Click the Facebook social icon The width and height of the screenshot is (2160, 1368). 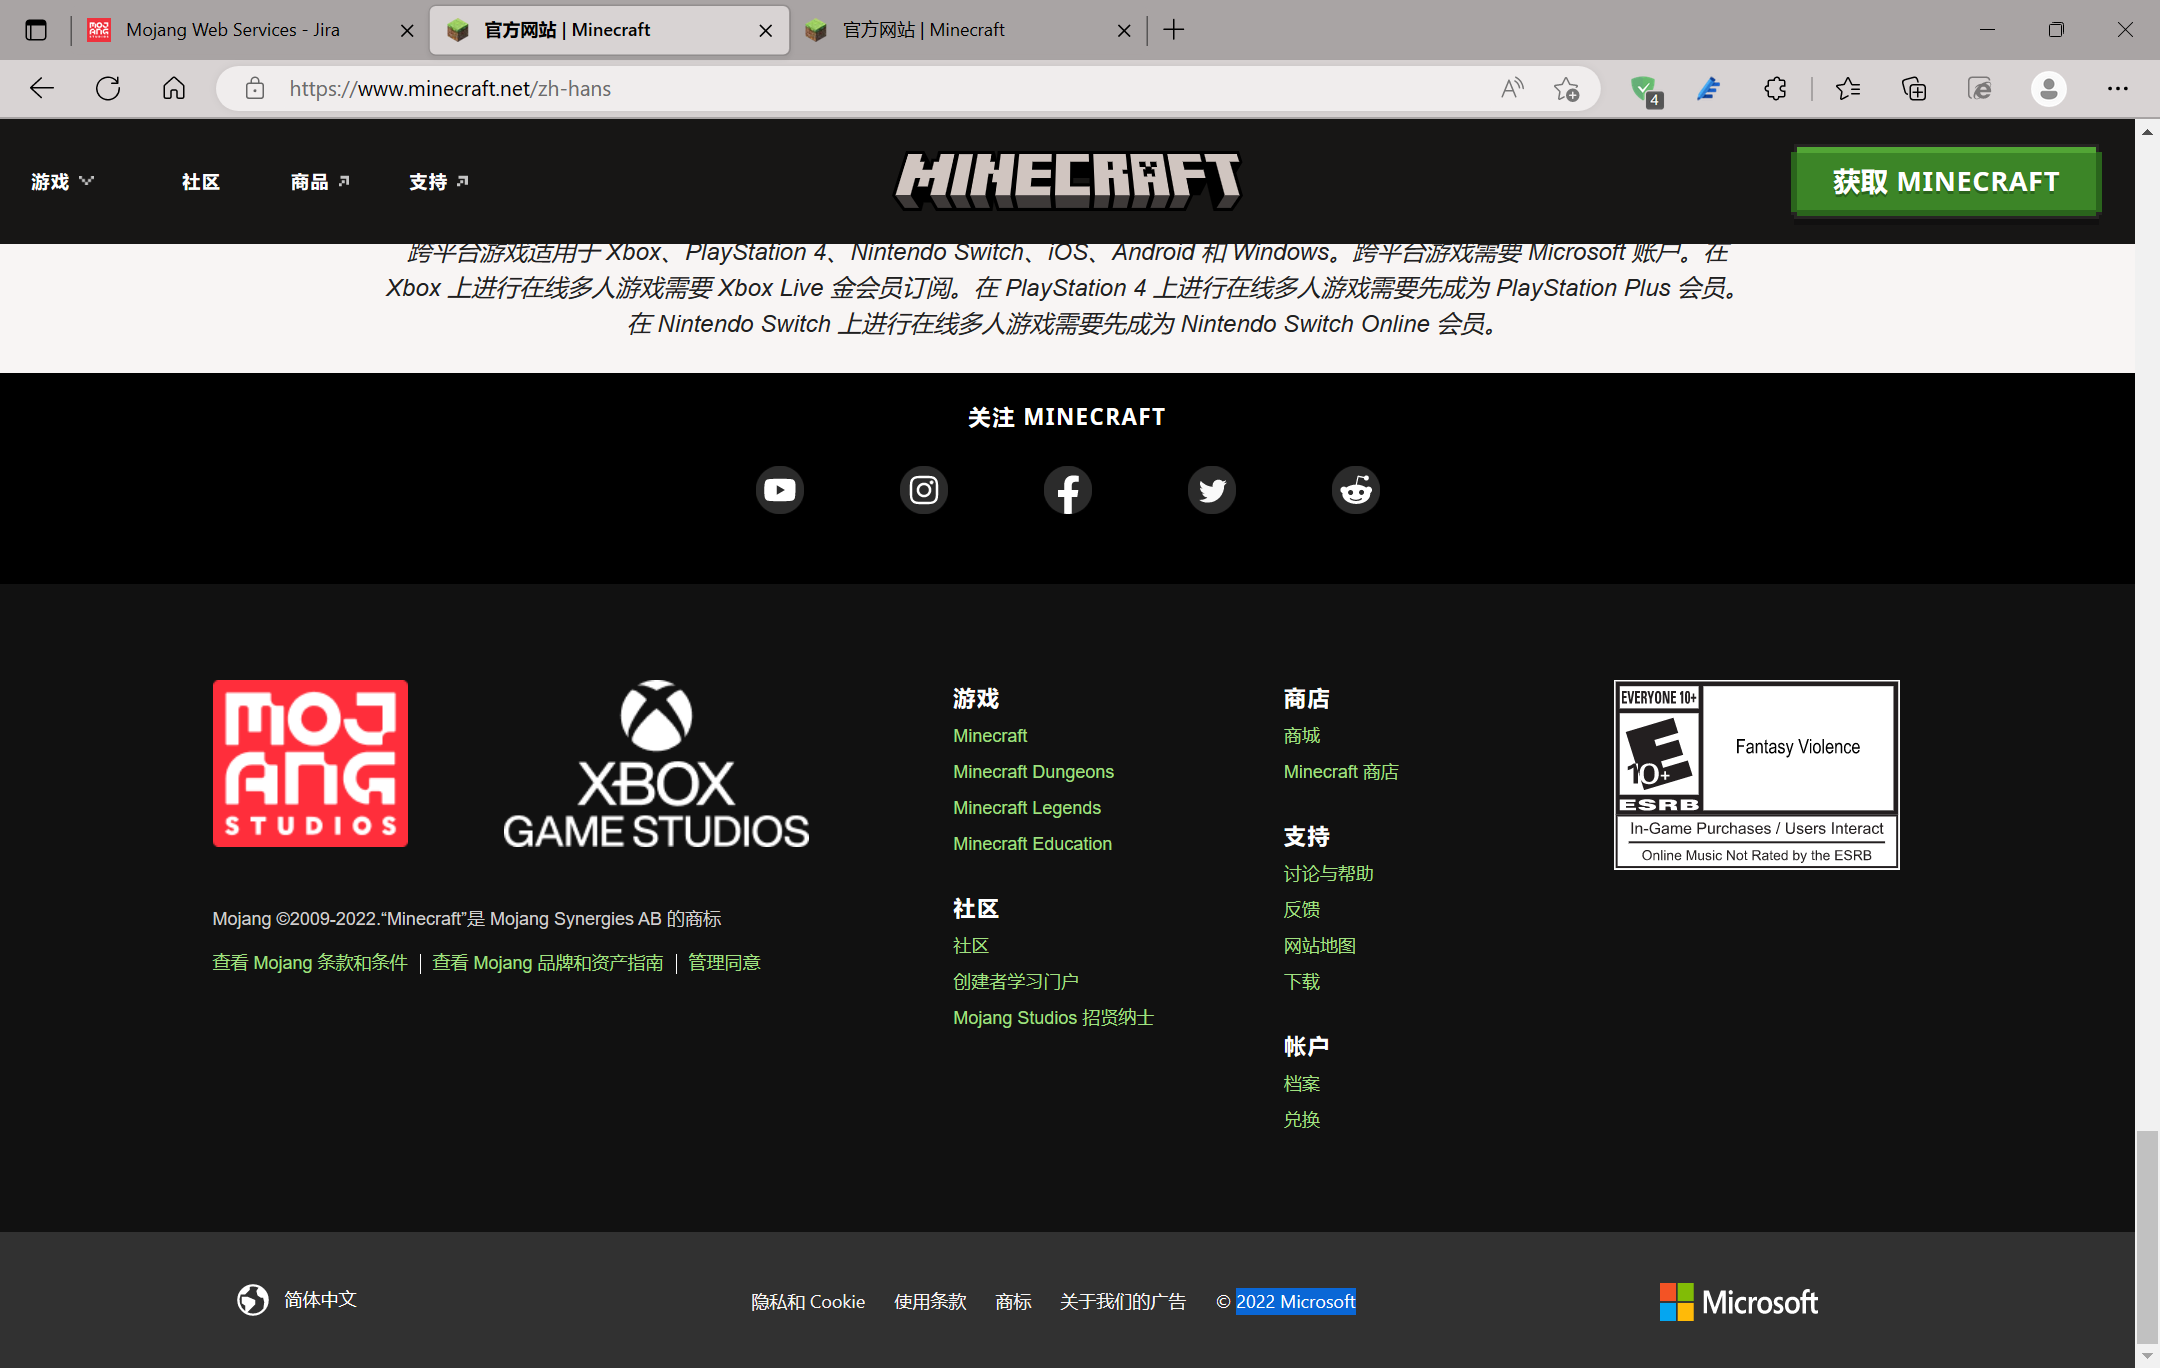tap(1067, 490)
